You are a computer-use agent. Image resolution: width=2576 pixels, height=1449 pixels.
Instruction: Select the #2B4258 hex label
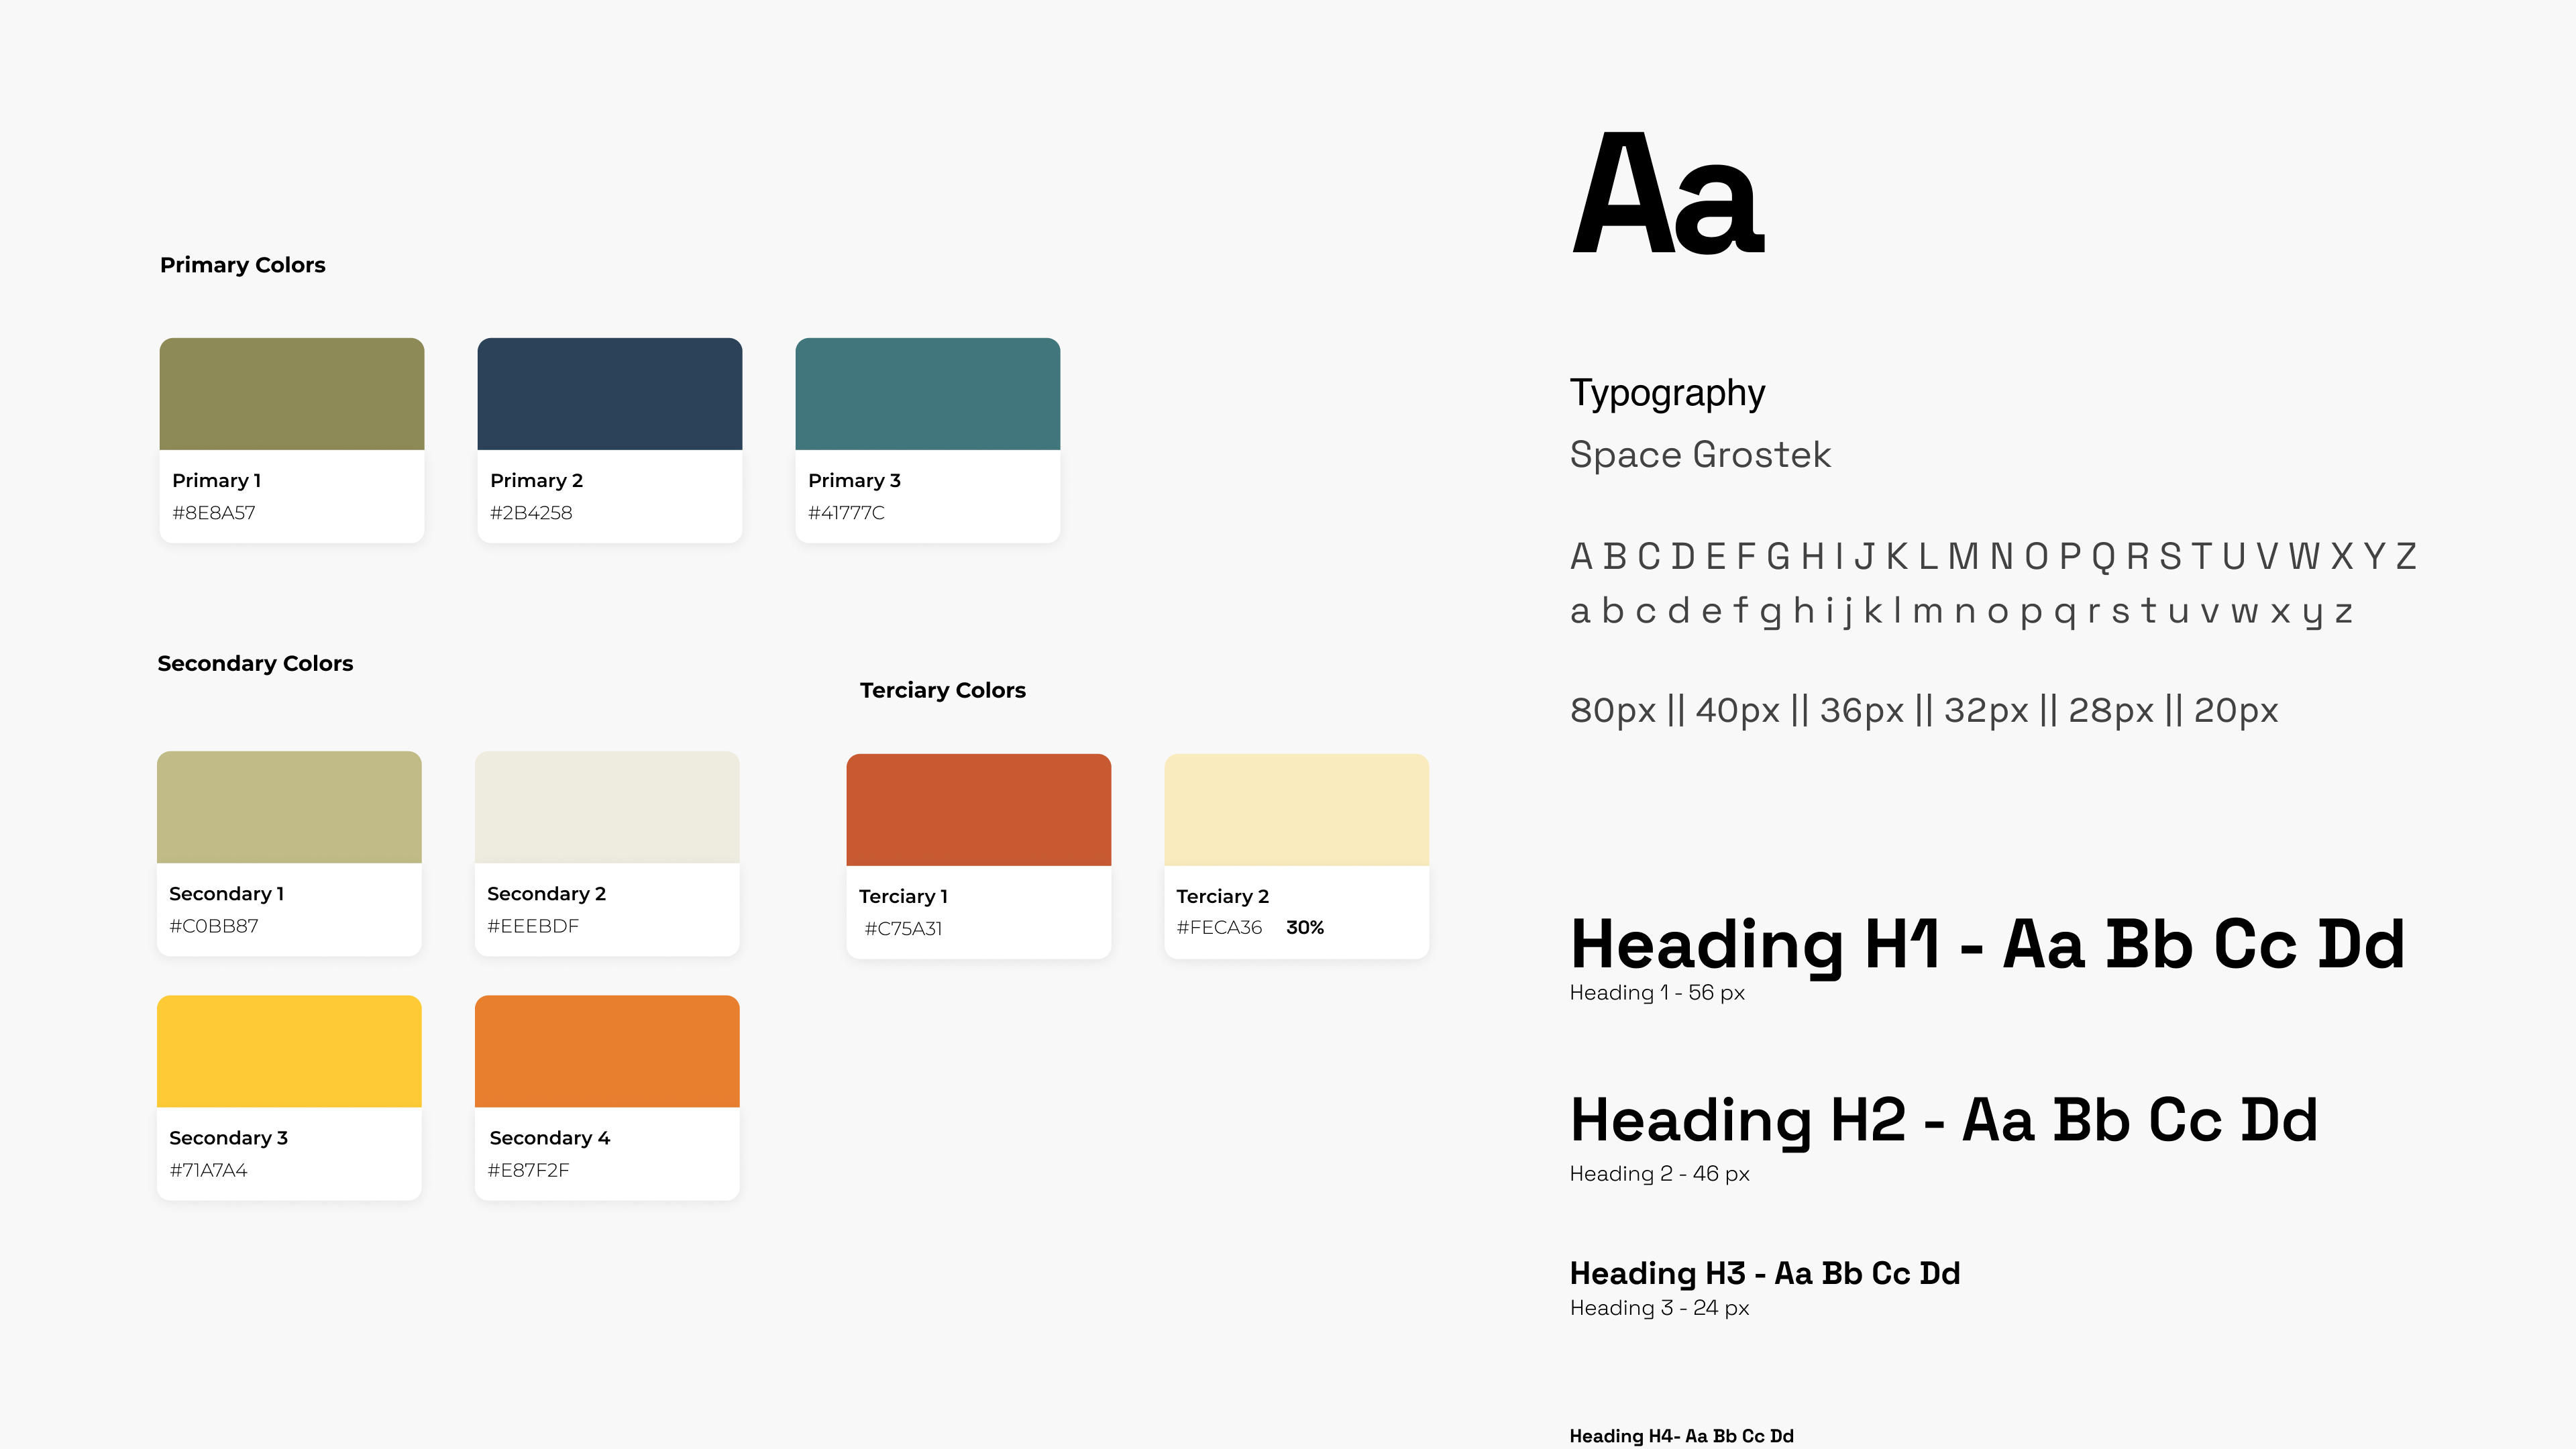point(531,513)
